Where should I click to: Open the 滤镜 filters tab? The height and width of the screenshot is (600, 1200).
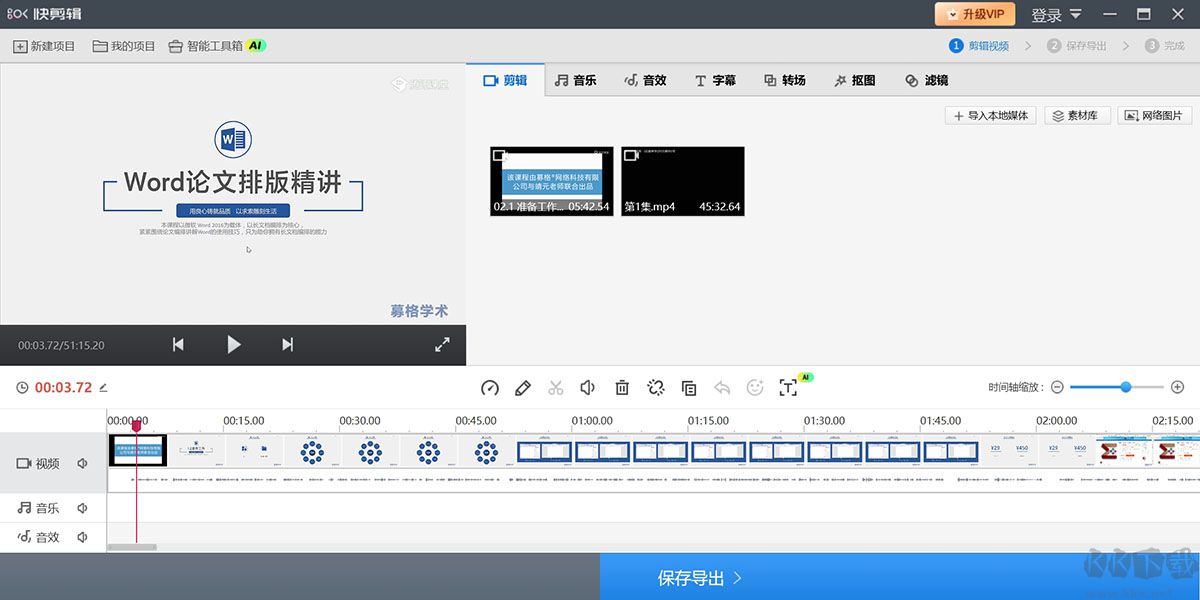(928, 81)
